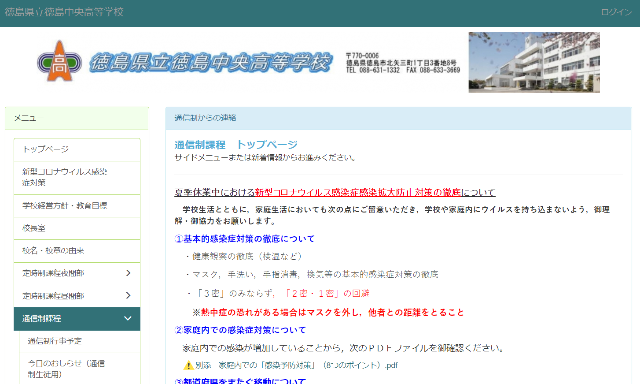Click the school emblem logo icon
The width and height of the screenshot is (640, 384).
pos(59,62)
